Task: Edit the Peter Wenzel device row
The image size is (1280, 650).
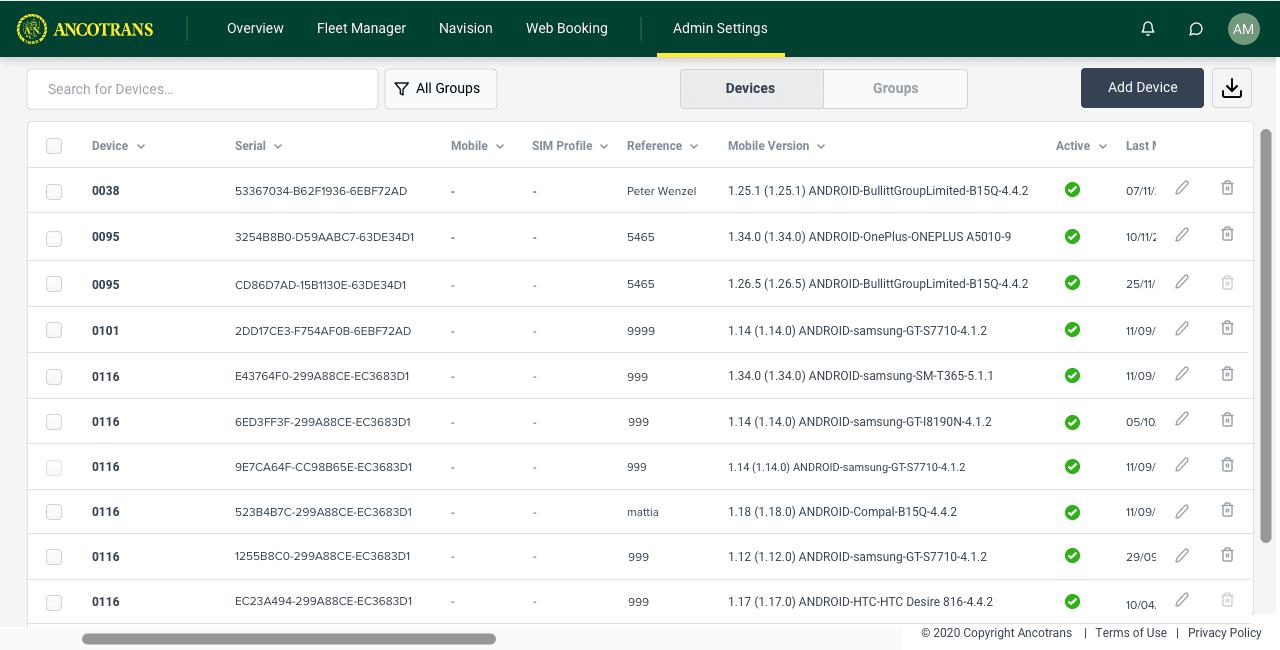Action: pyautogui.click(x=1182, y=188)
